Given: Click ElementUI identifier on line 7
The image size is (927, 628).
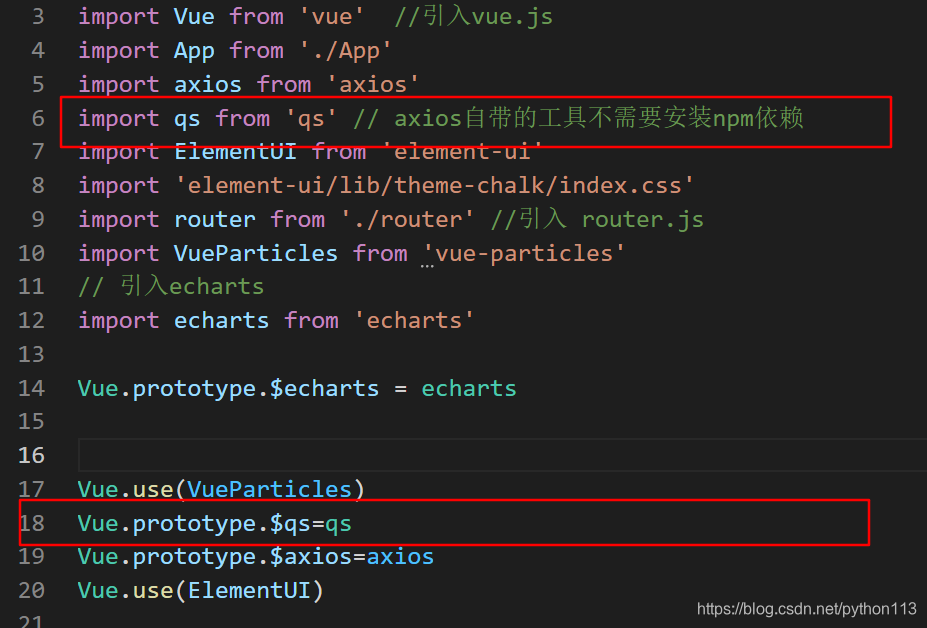Looking at the screenshot, I should [x=235, y=152].
